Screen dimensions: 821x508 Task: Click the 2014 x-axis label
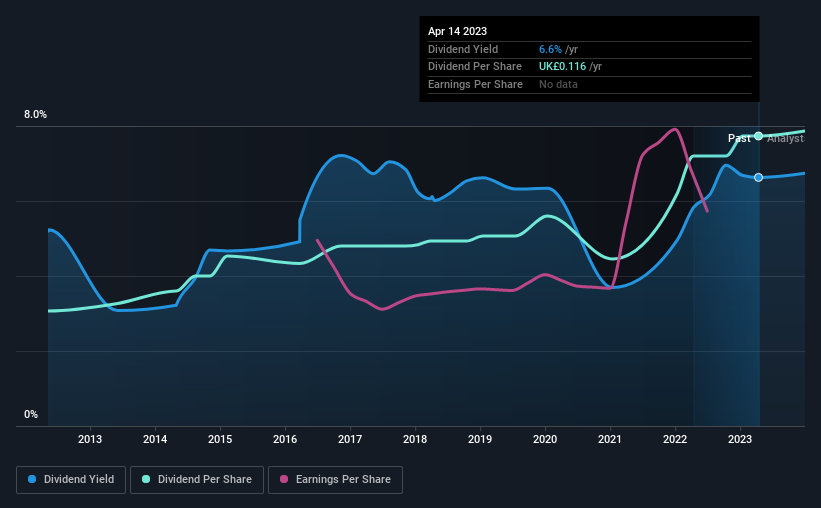click(155, 439)
